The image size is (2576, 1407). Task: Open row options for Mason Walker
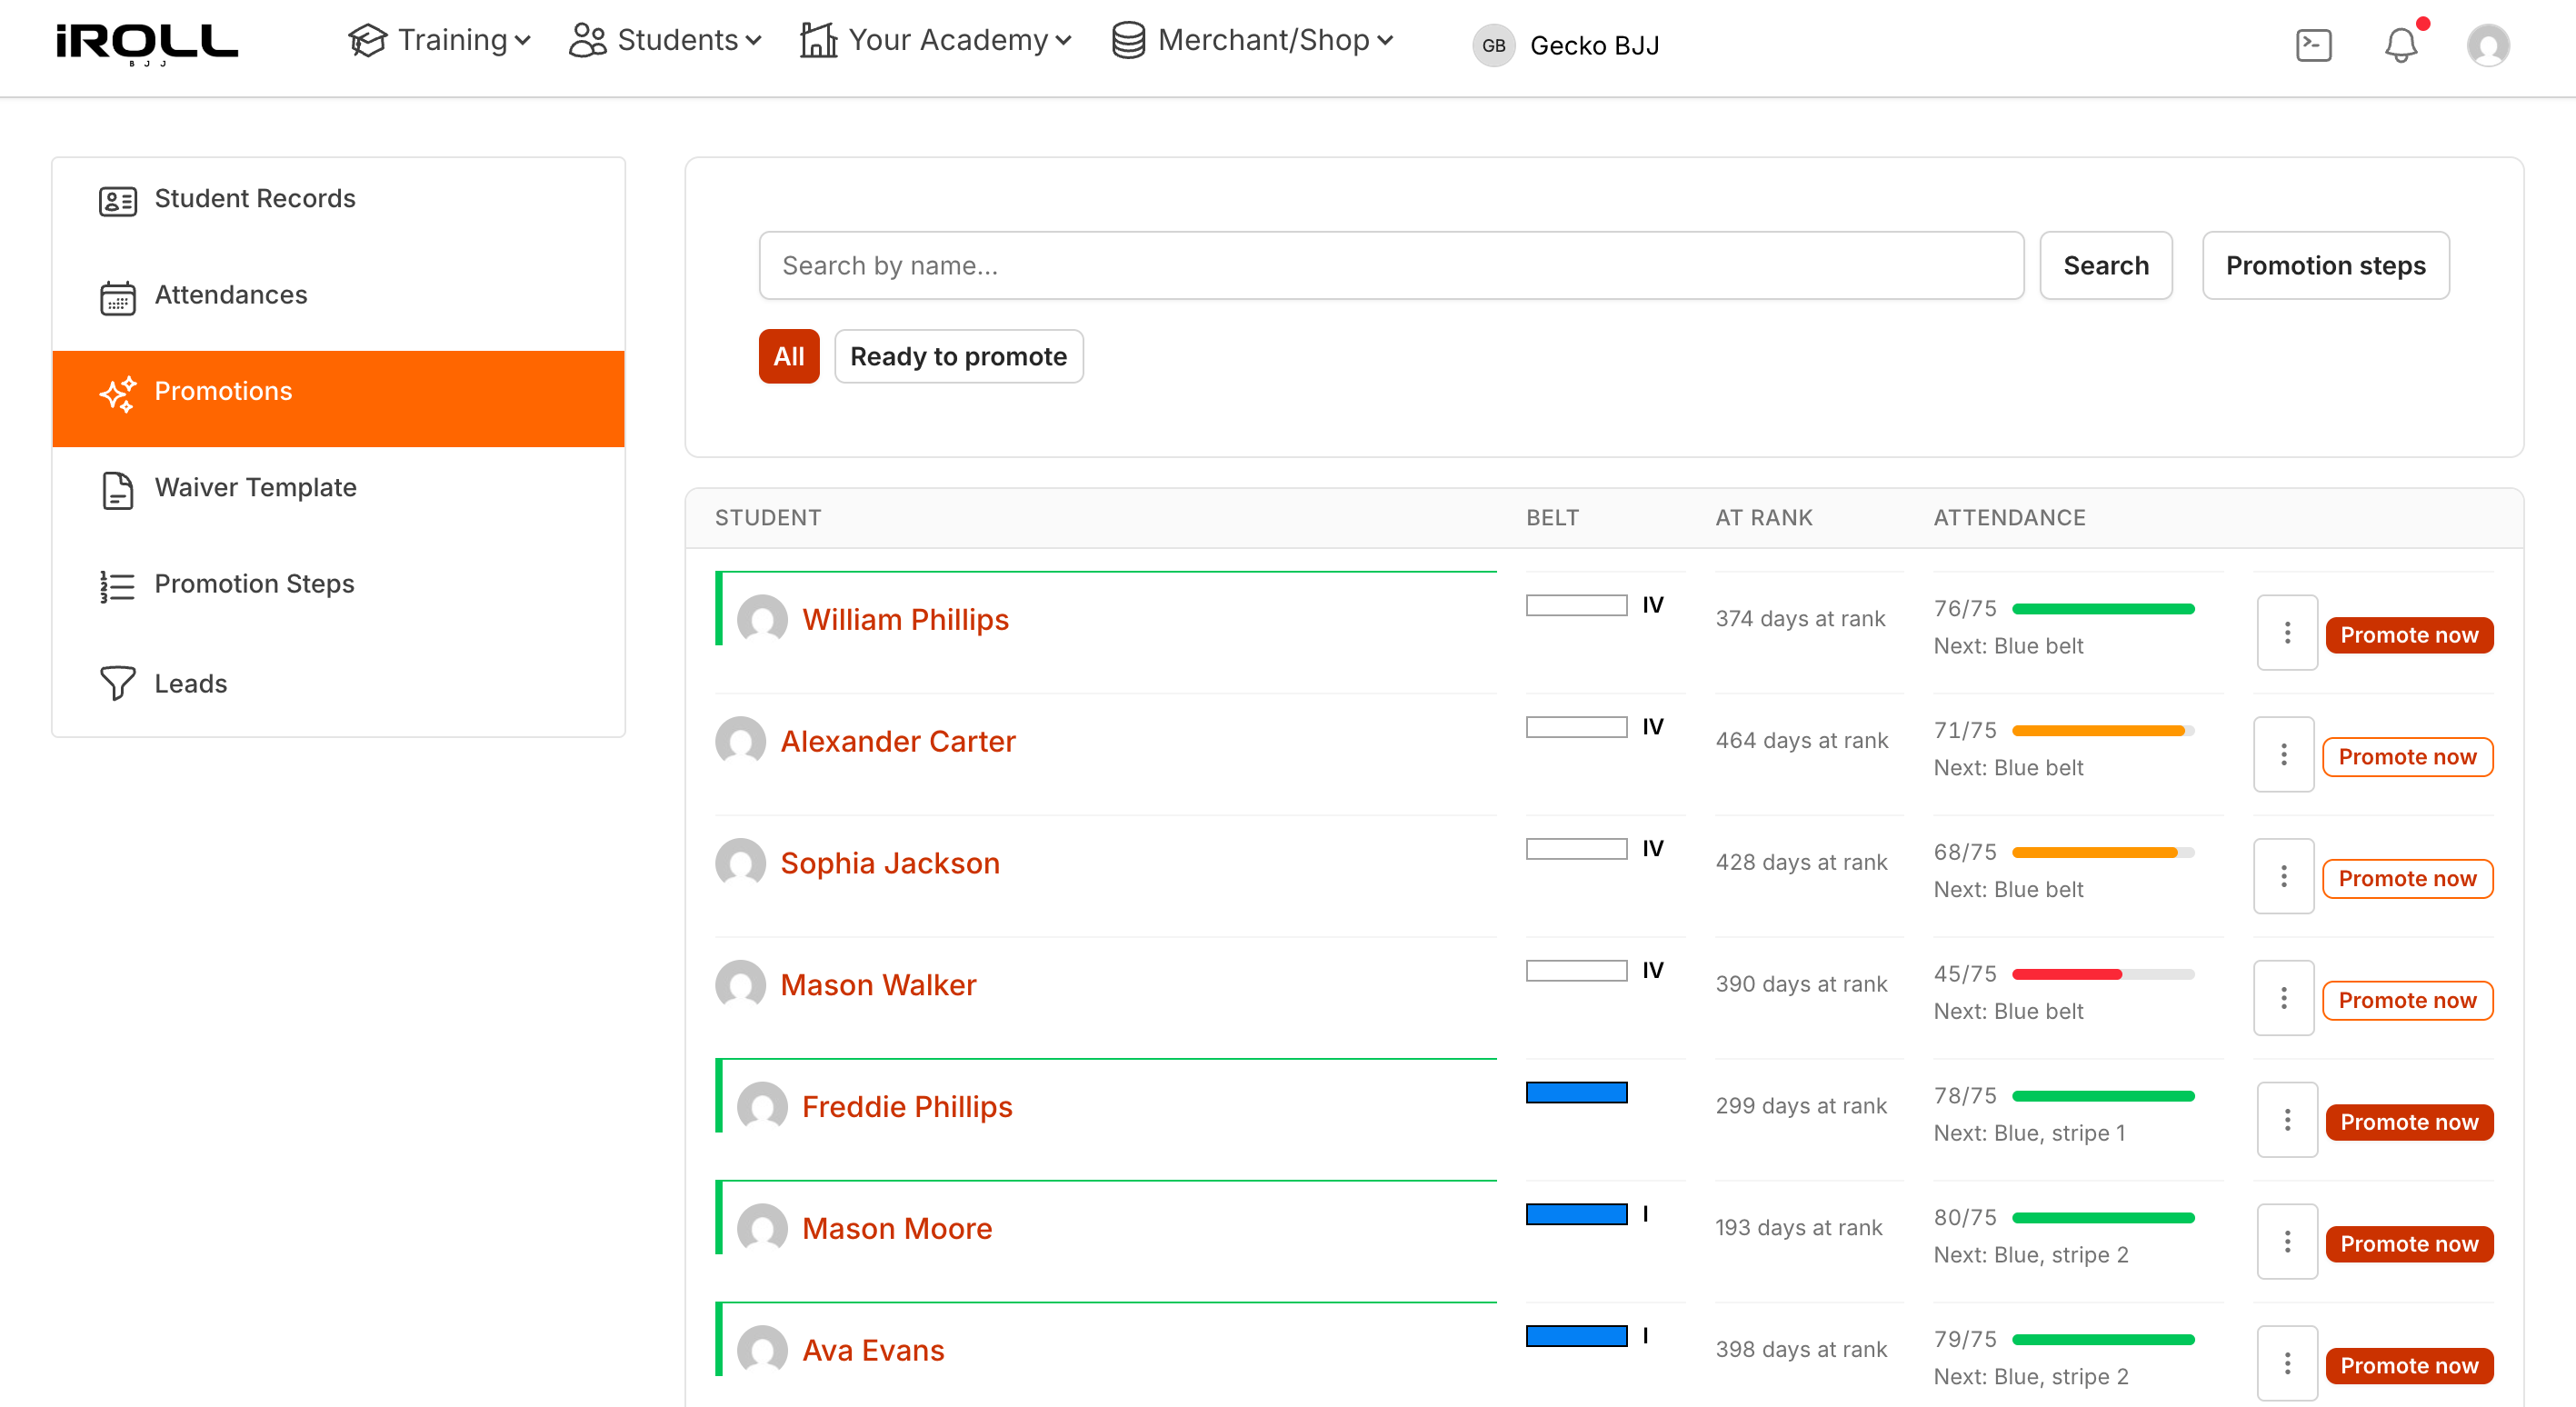tap(2283, 998)
